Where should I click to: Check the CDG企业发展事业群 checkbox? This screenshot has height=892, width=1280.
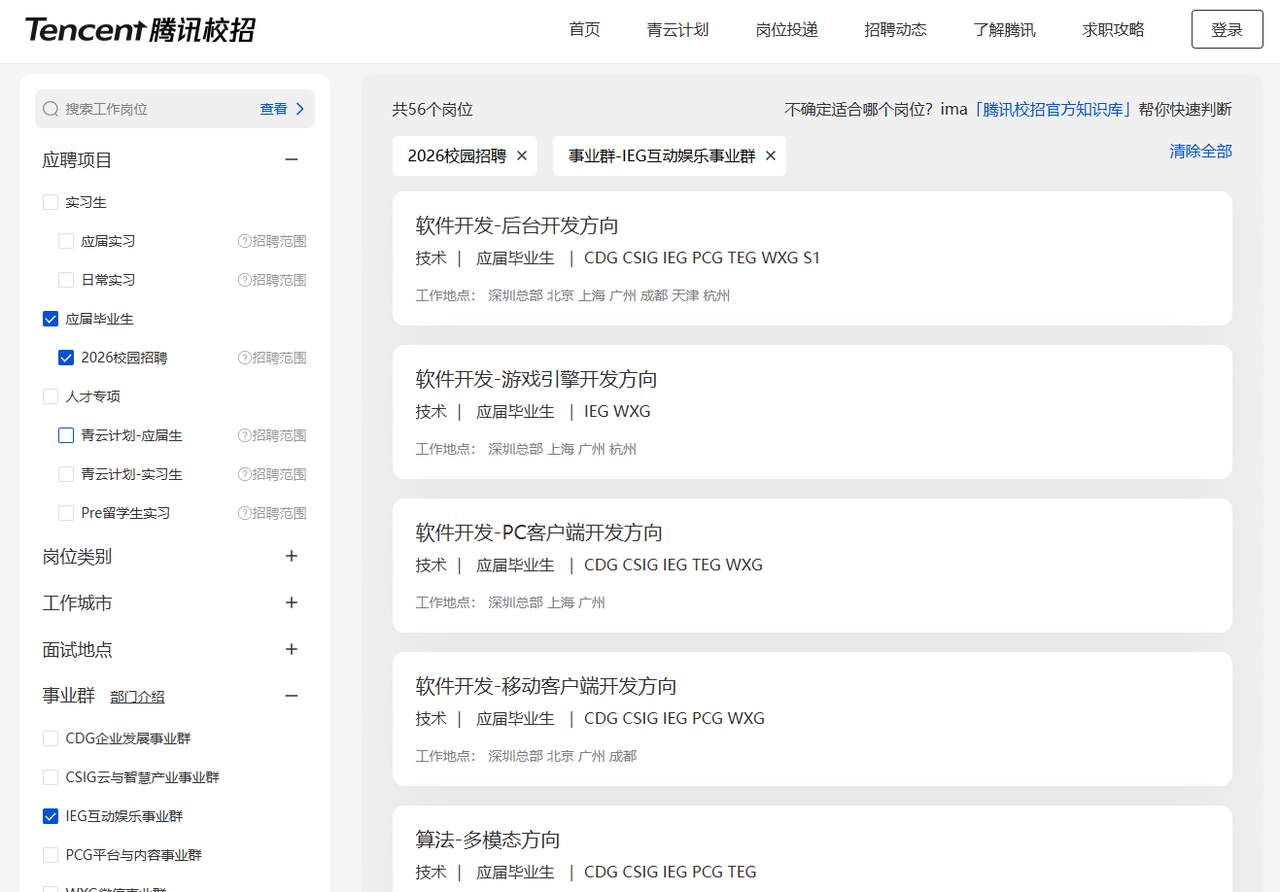pyautogui.click(x=51, y=739)
